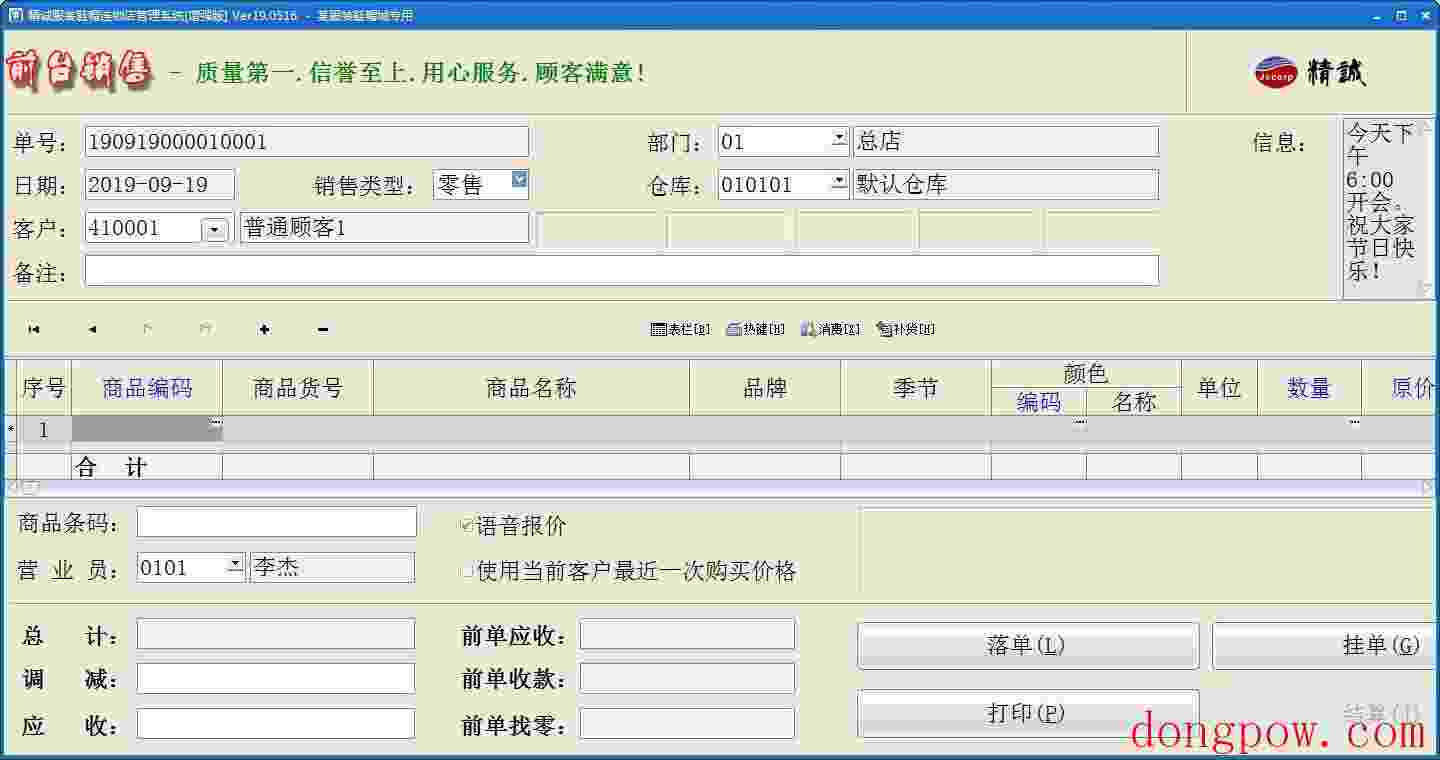Click the 前单应收 field
The height and width of the screenshot is (760, 1440).
point(687,633)
